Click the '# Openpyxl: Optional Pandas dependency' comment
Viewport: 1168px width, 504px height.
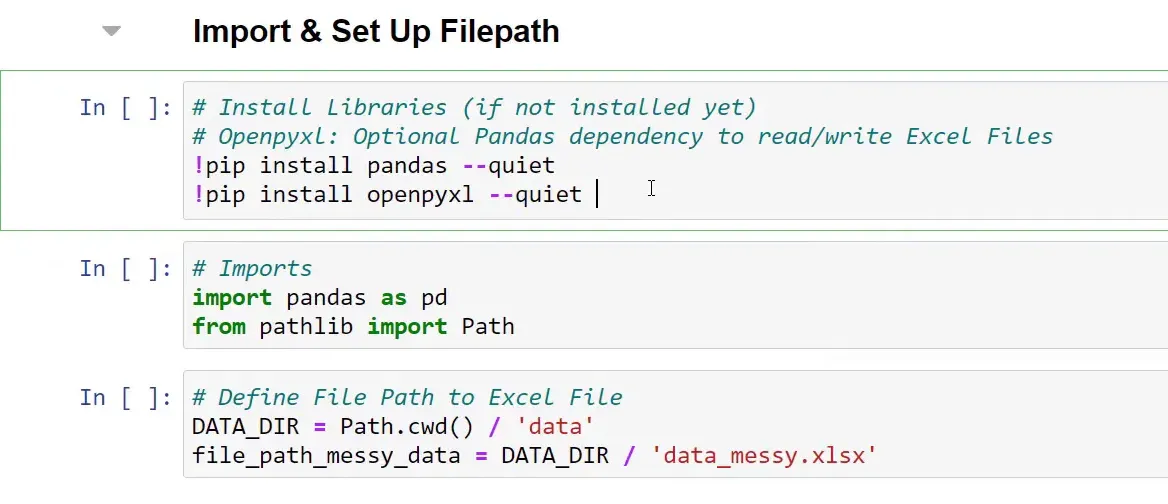[622, 136]
